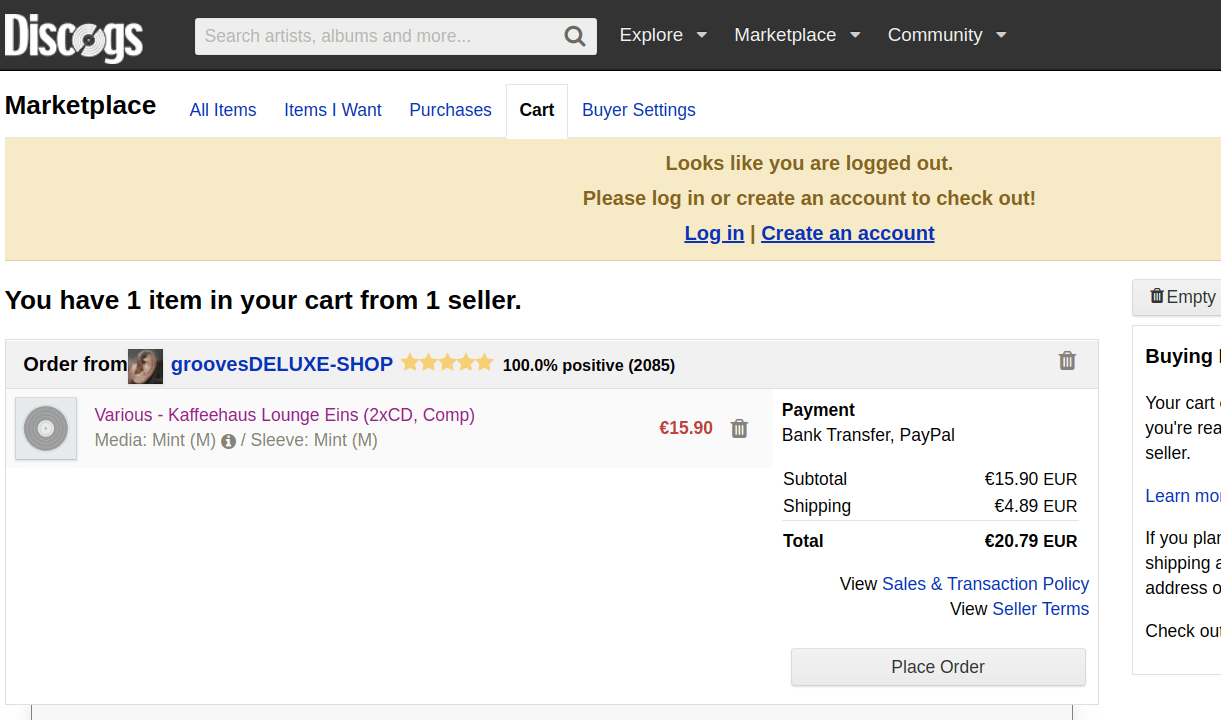Open the Buyer Settings tab

(x=638, y=110)
